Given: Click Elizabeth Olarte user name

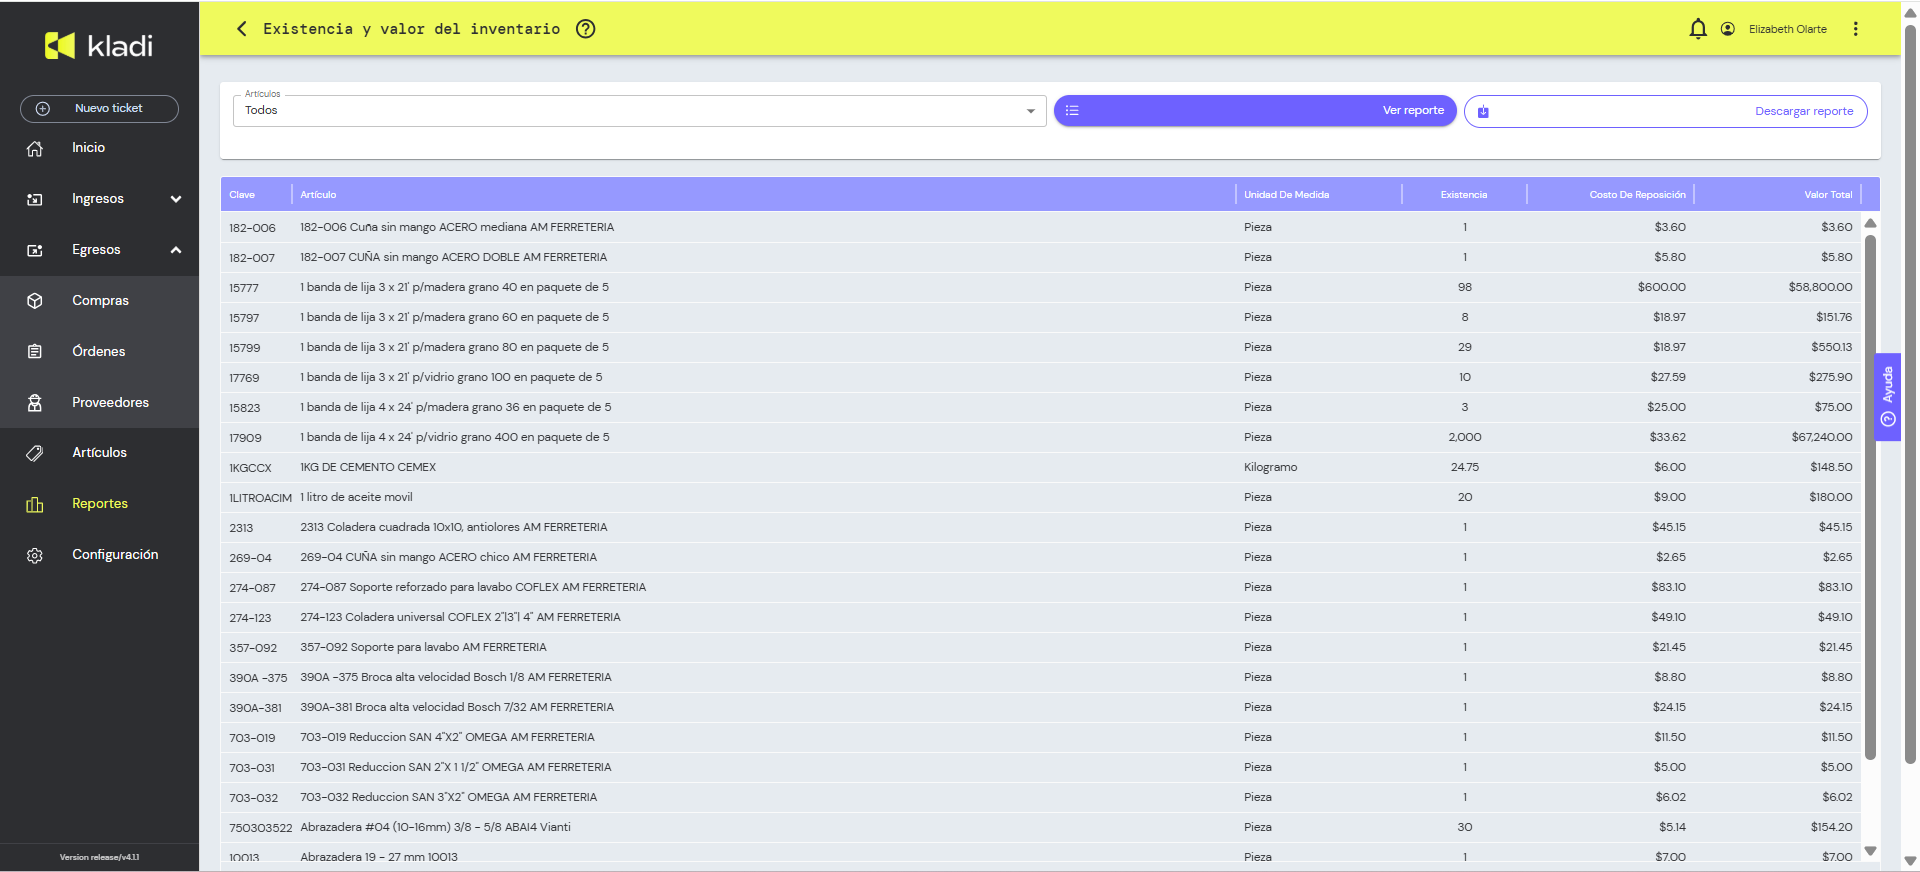Looking at the screenshot, I should pyautogui.click(x=1788, y=29).
